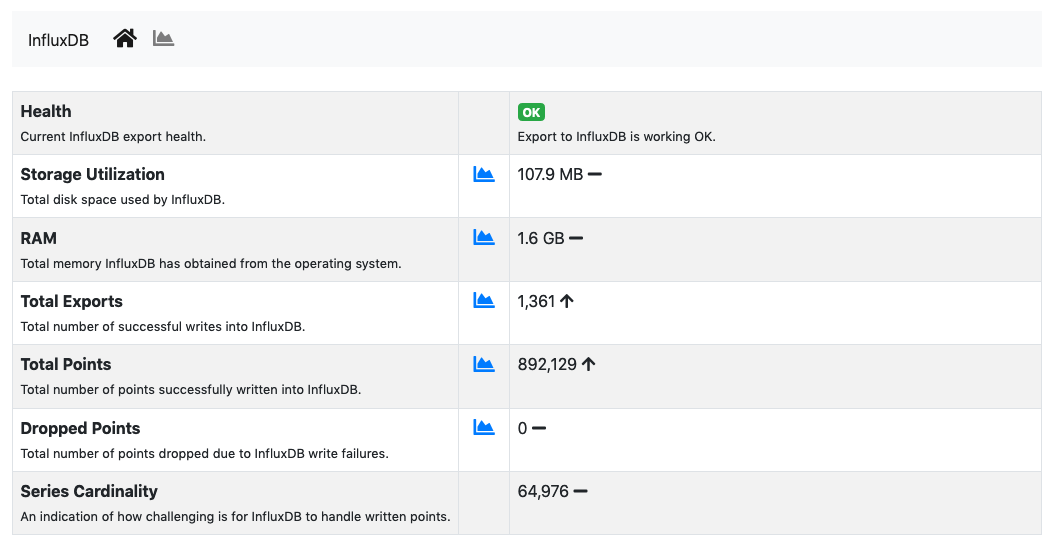Click 'Total disk space used by InfluxDB.' description
This screenshot has width=1052, height=548.
tap(122, 199)
